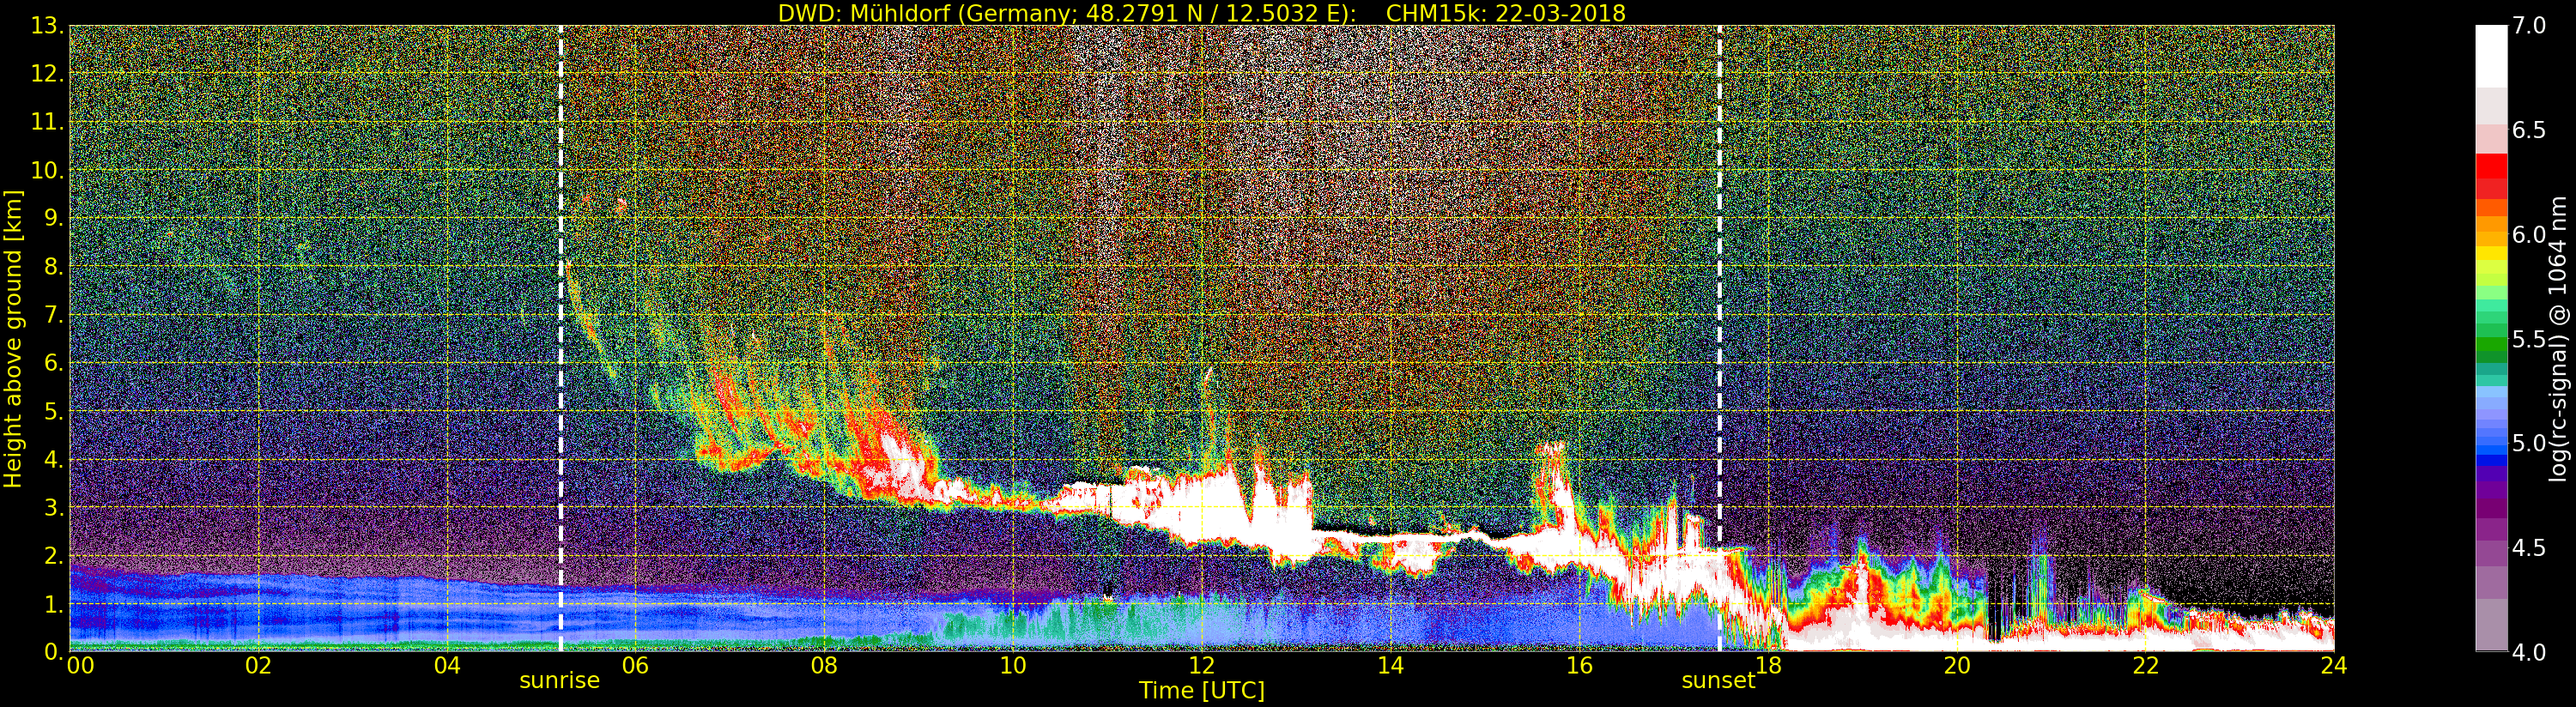Click the 'Time [UTC]' axis label

[1202, 691]
